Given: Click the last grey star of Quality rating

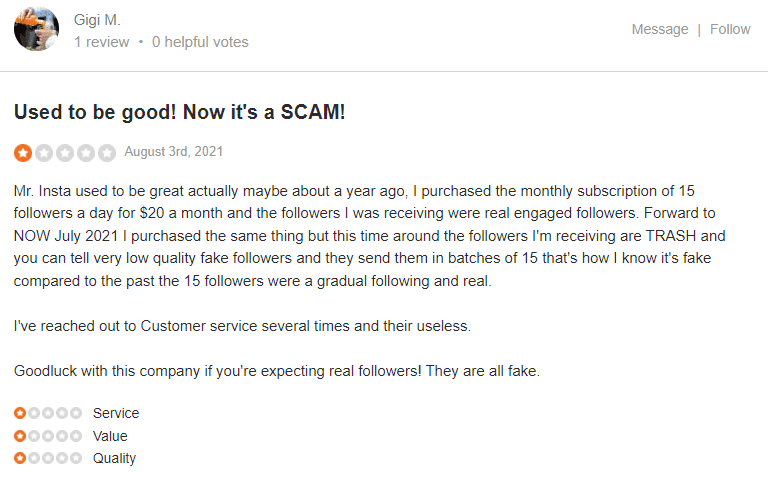Looking at the screenshot, I should click(x=76, y=458).
